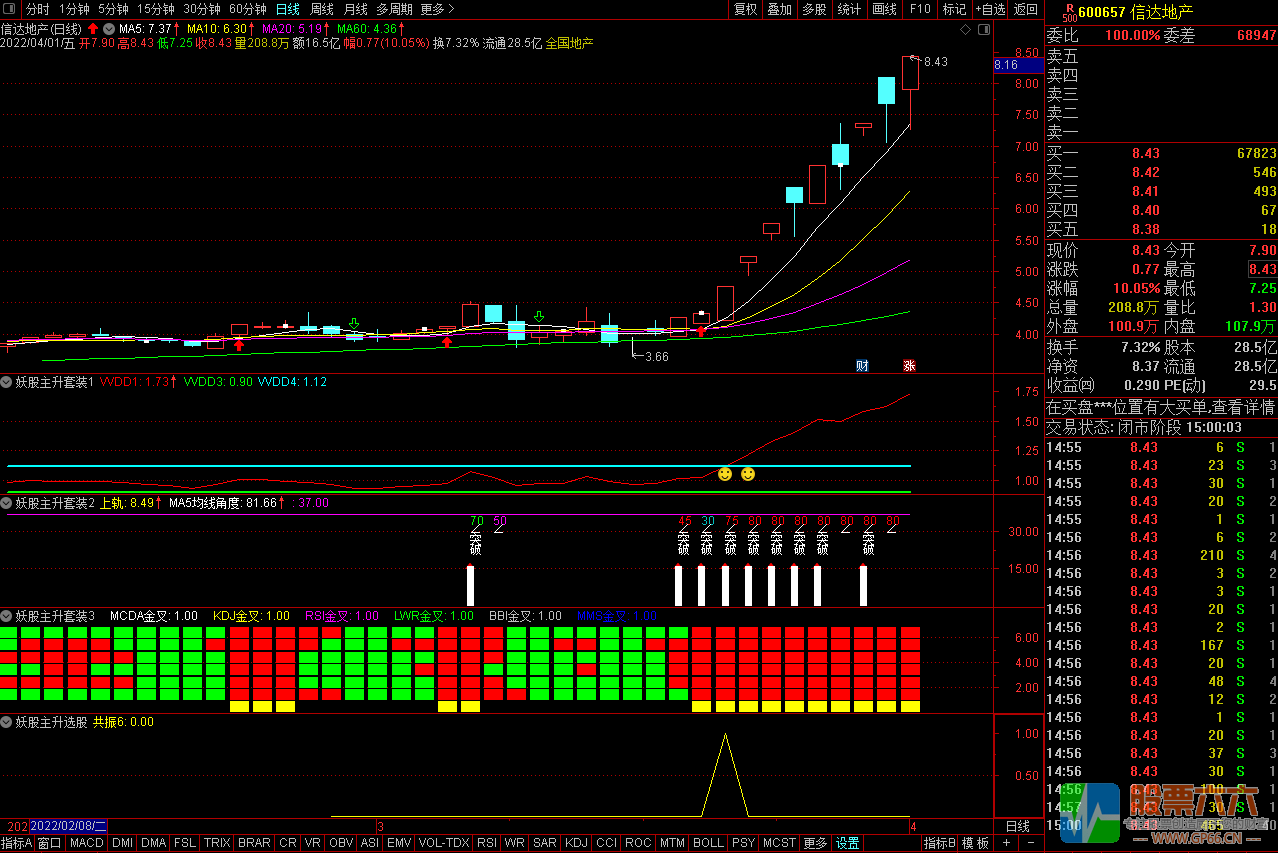Open the 指标B selector
Screen dimensions: 1278x853
[940, 843]
